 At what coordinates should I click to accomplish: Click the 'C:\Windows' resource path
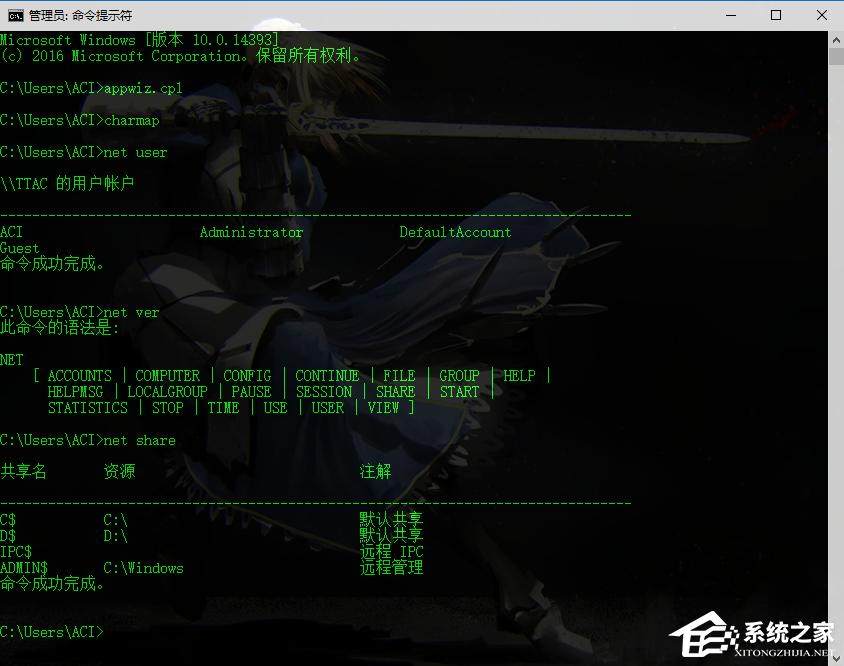pos(143,569)
